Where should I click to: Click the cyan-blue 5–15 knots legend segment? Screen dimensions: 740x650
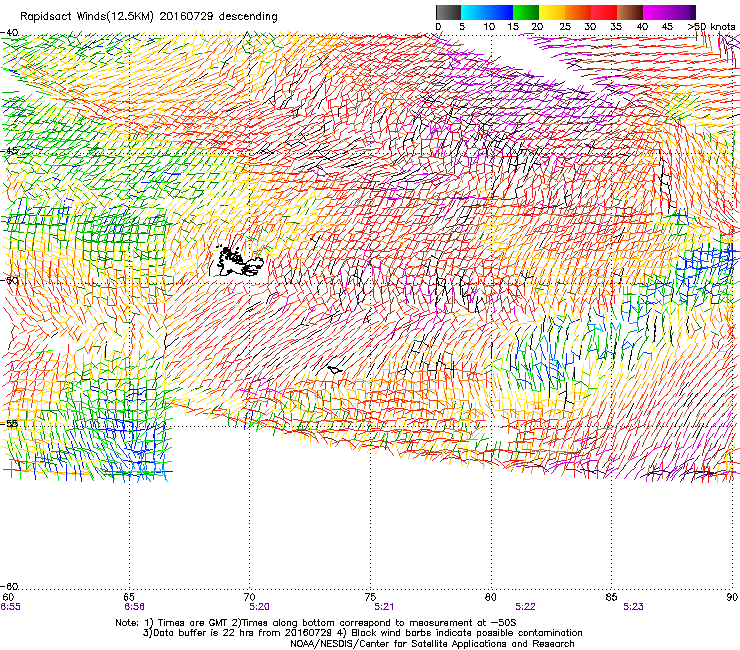click(487, 12)
